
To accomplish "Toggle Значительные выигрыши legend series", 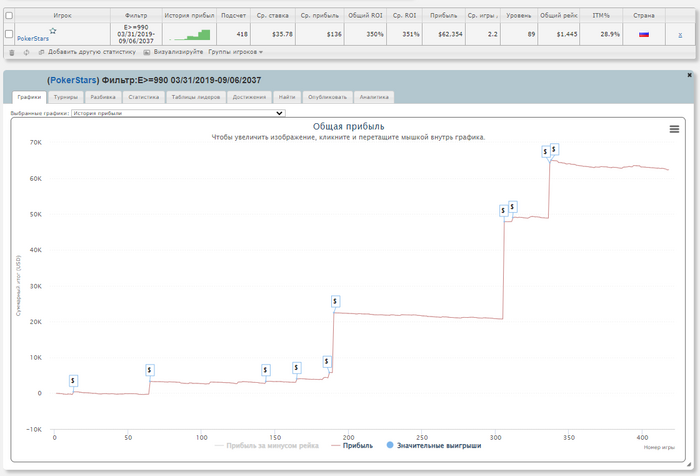I will pyautogui.click(x=433, y=446).
